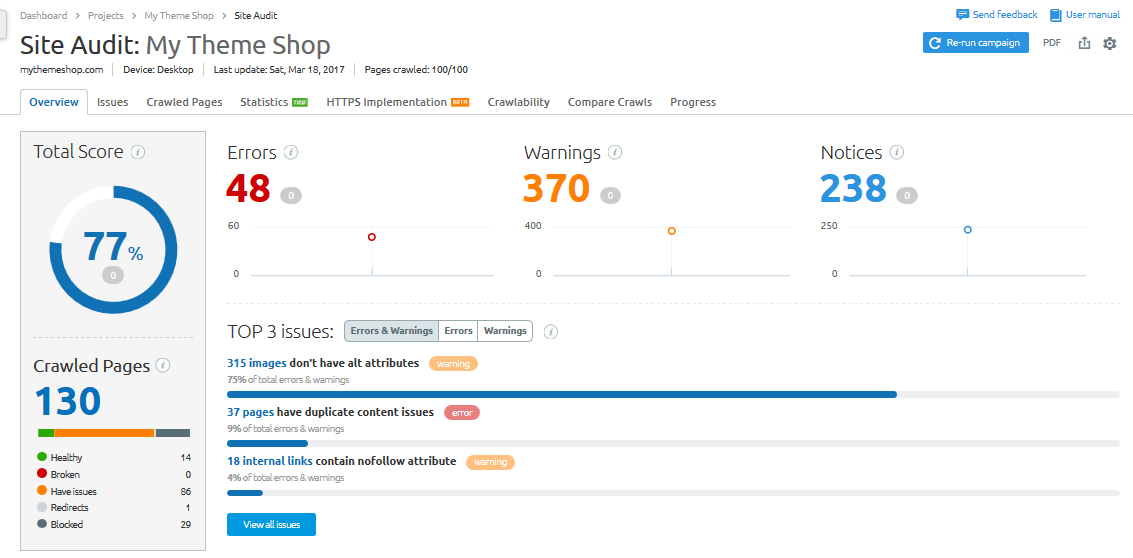Click the export share icon
Image resolution: width=1133 pixels, height=558 pixels.
pyautogui.click(x=1084, y=43)
